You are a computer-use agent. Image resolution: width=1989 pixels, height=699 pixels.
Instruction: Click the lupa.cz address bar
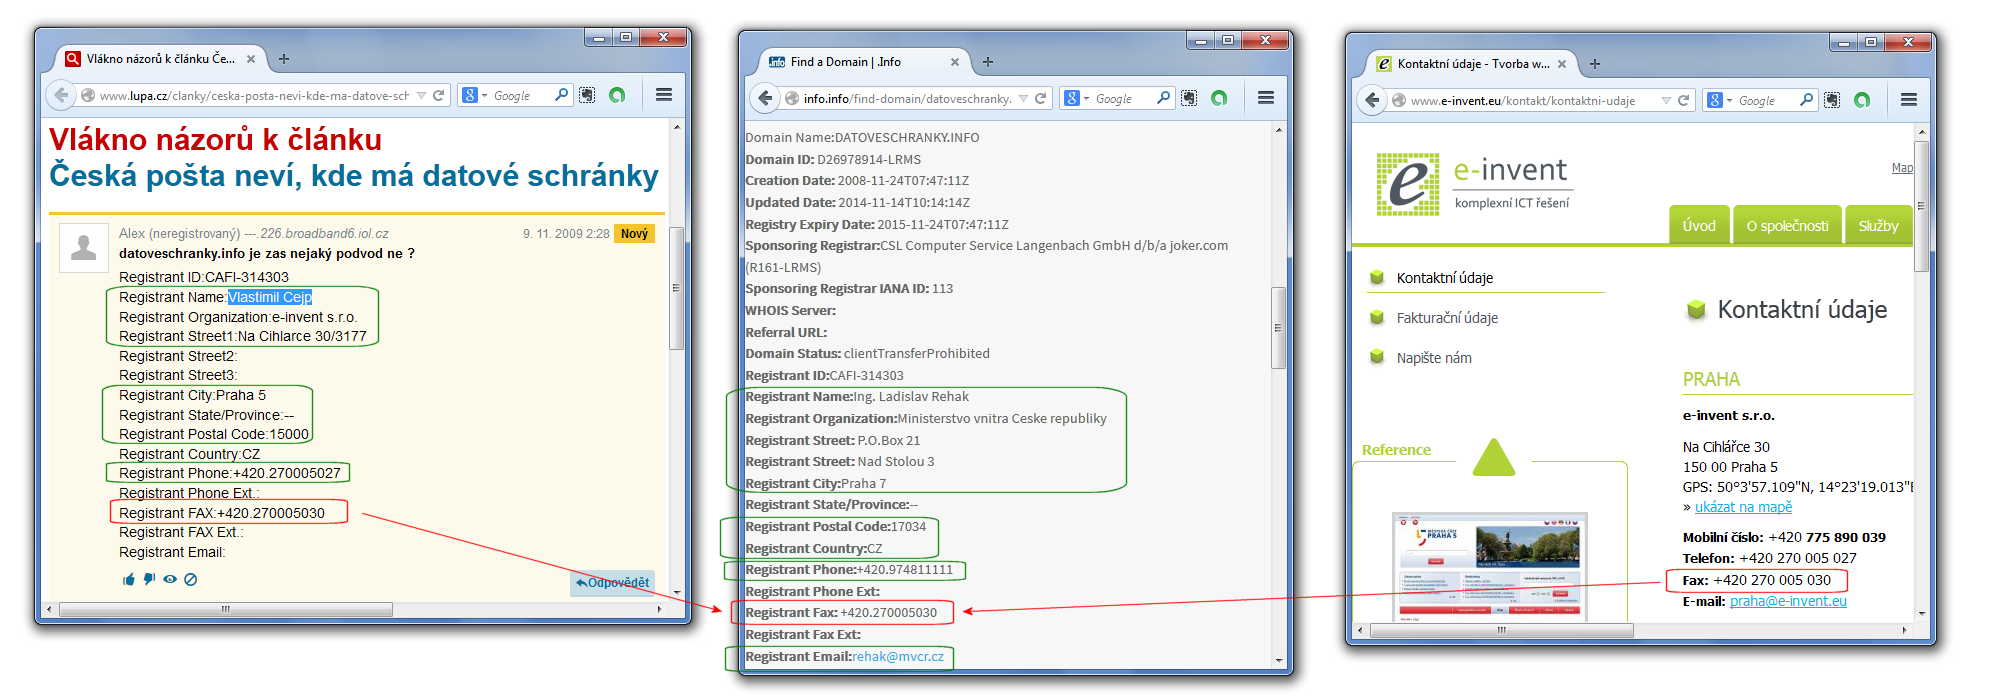pyautogui.click(x=255, y=96)
